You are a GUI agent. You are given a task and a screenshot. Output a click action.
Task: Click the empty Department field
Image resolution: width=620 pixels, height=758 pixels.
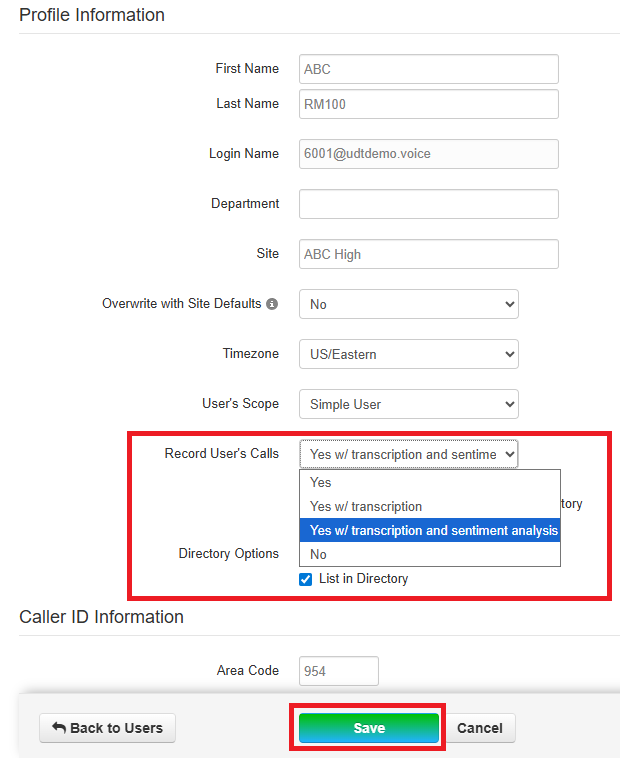click(428, 204)
